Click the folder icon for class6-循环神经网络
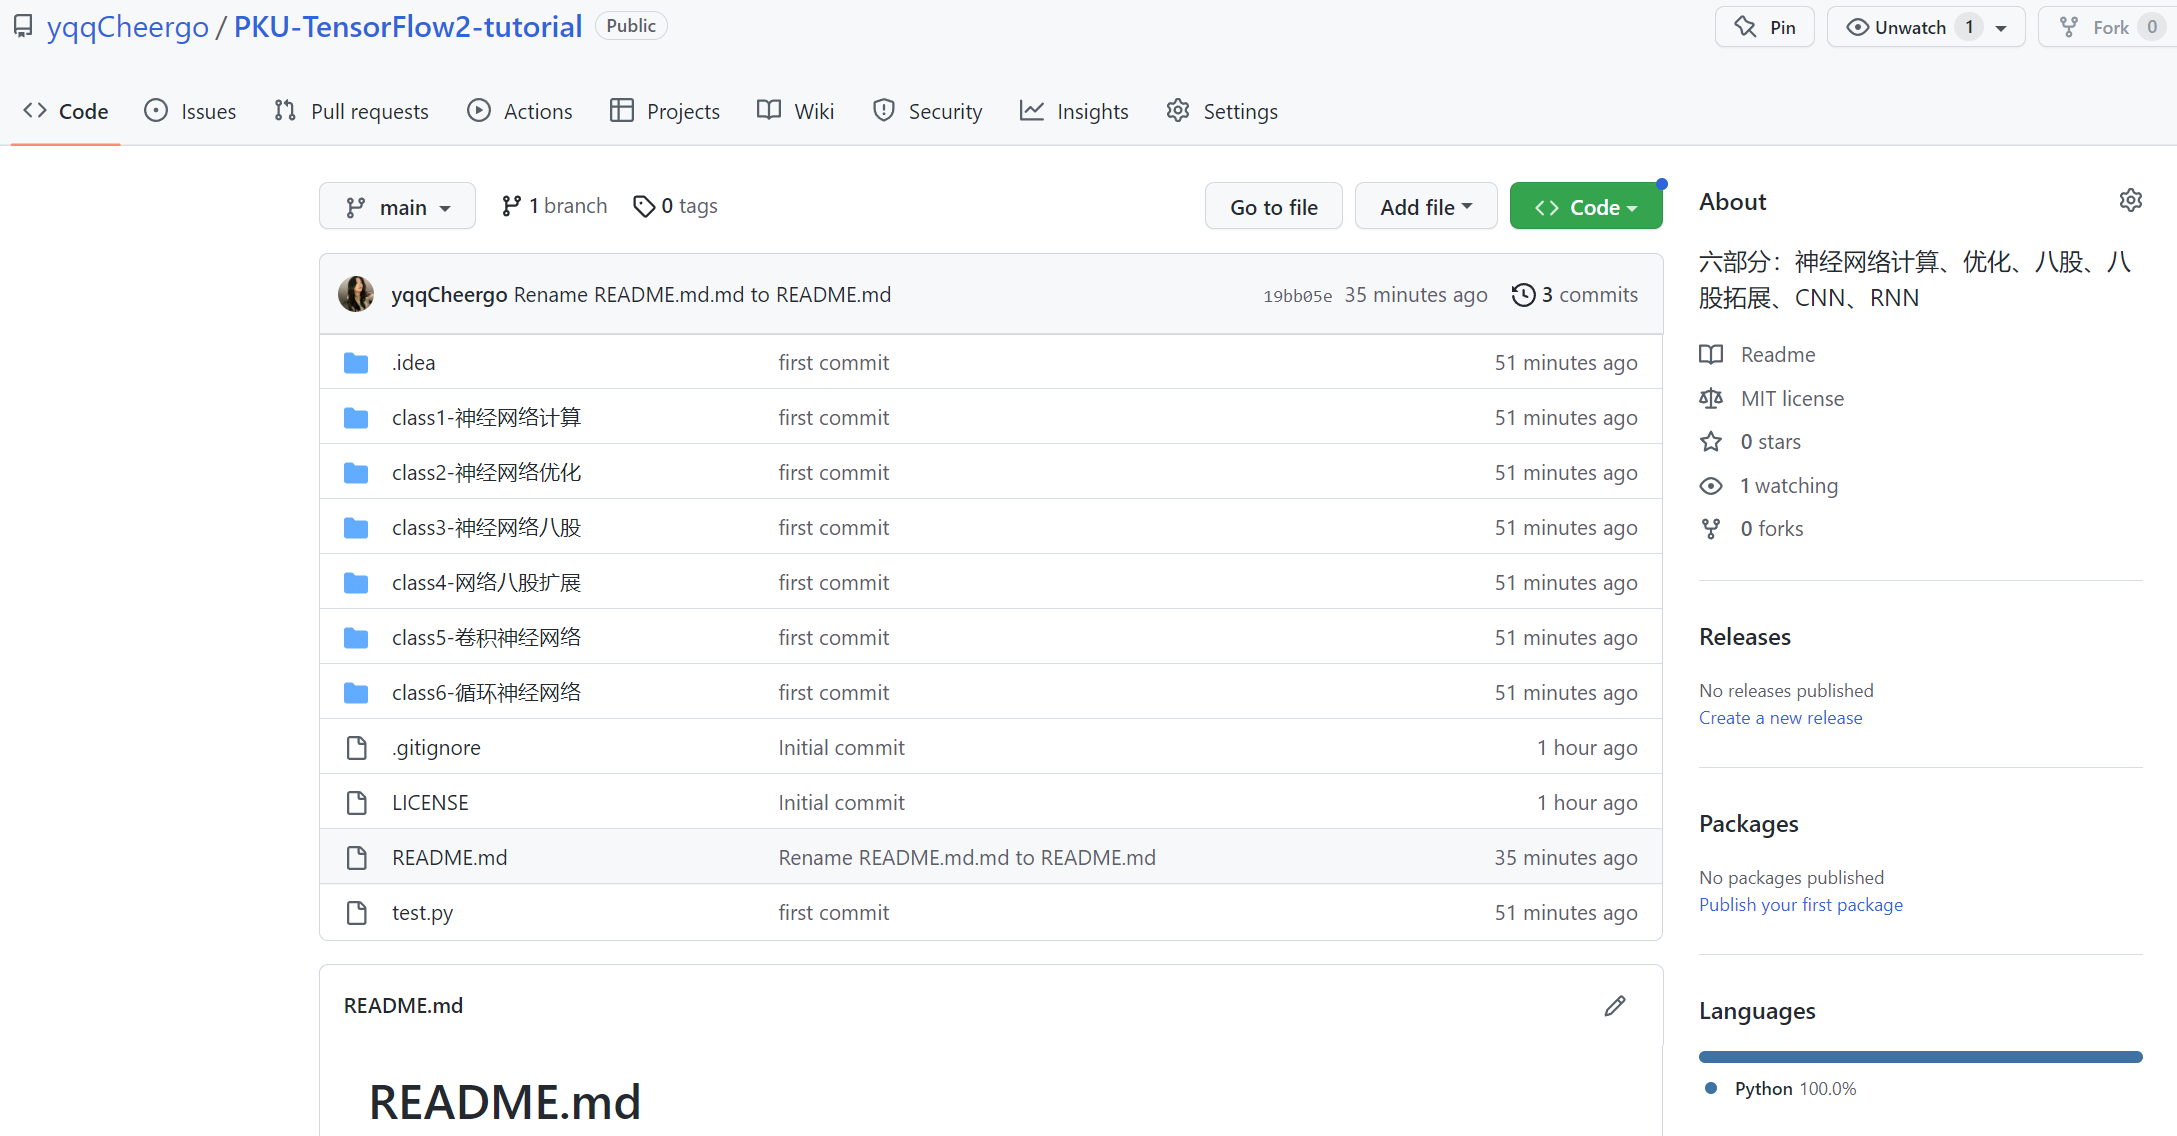 coord(356,693)
